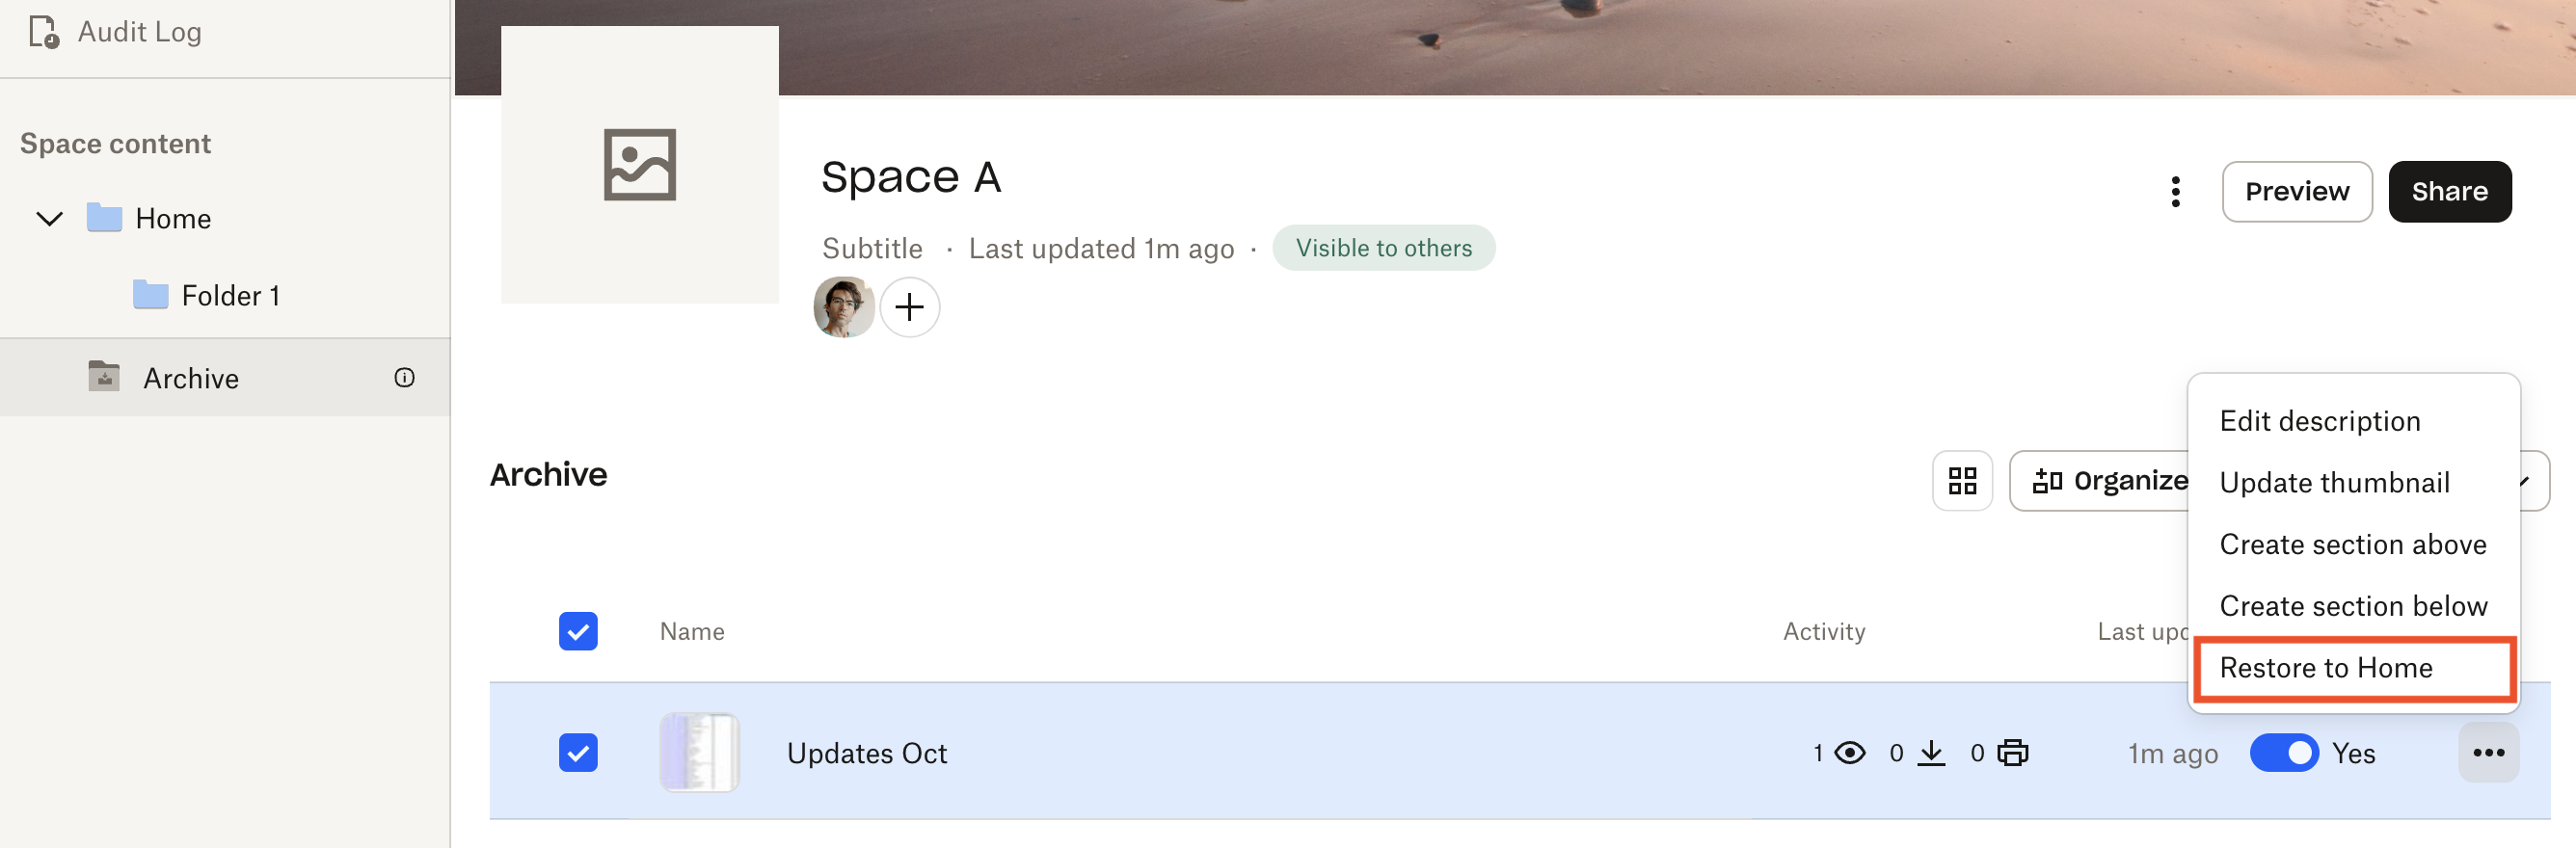Add a collaborator with the plus button
Viewport: 2576px width, 848px height.
(910, 307)
